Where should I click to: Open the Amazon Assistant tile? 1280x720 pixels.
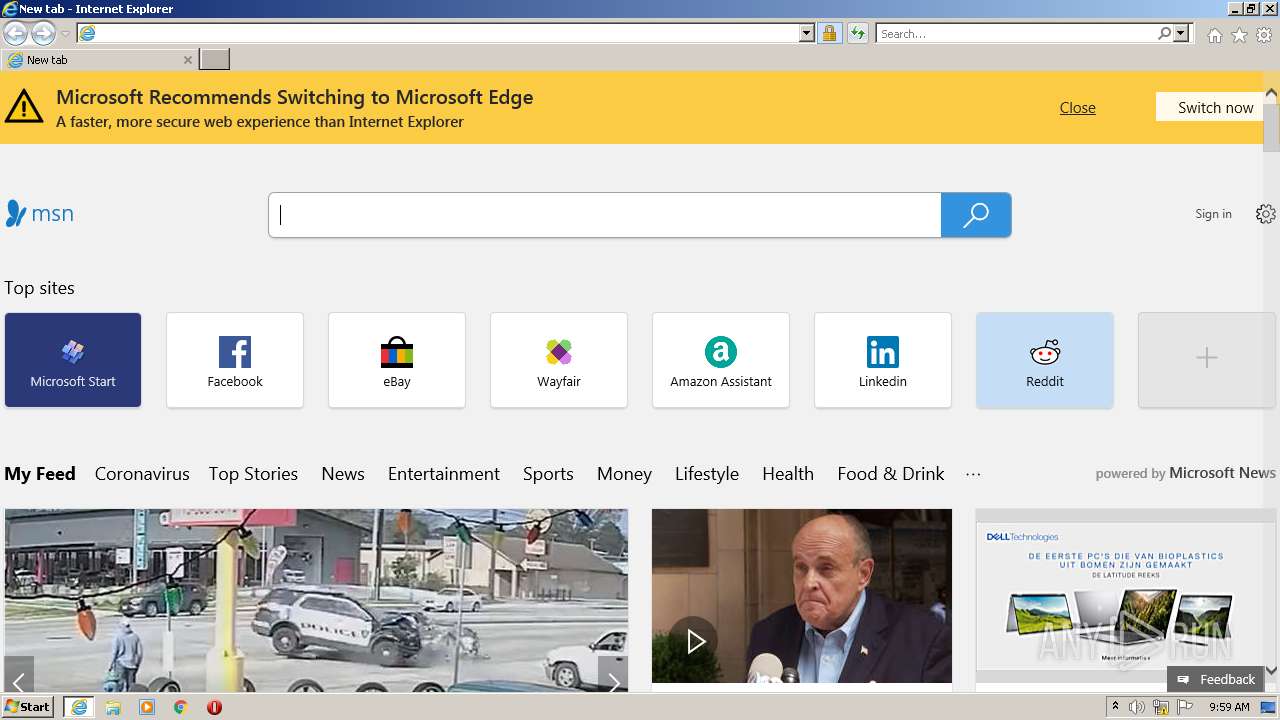point(721,360)
